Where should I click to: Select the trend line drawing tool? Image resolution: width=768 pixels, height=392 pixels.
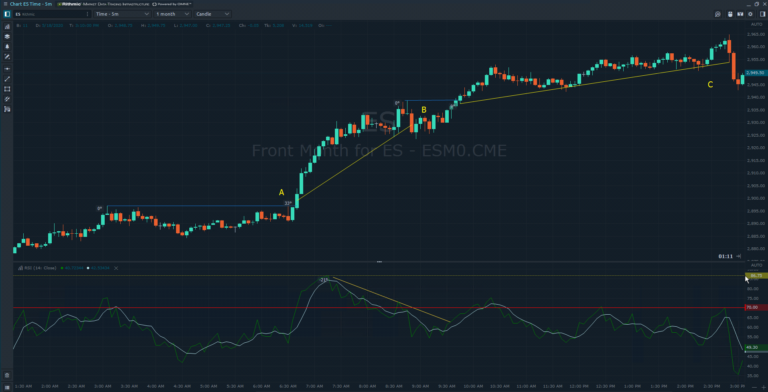tap(7, 79)
